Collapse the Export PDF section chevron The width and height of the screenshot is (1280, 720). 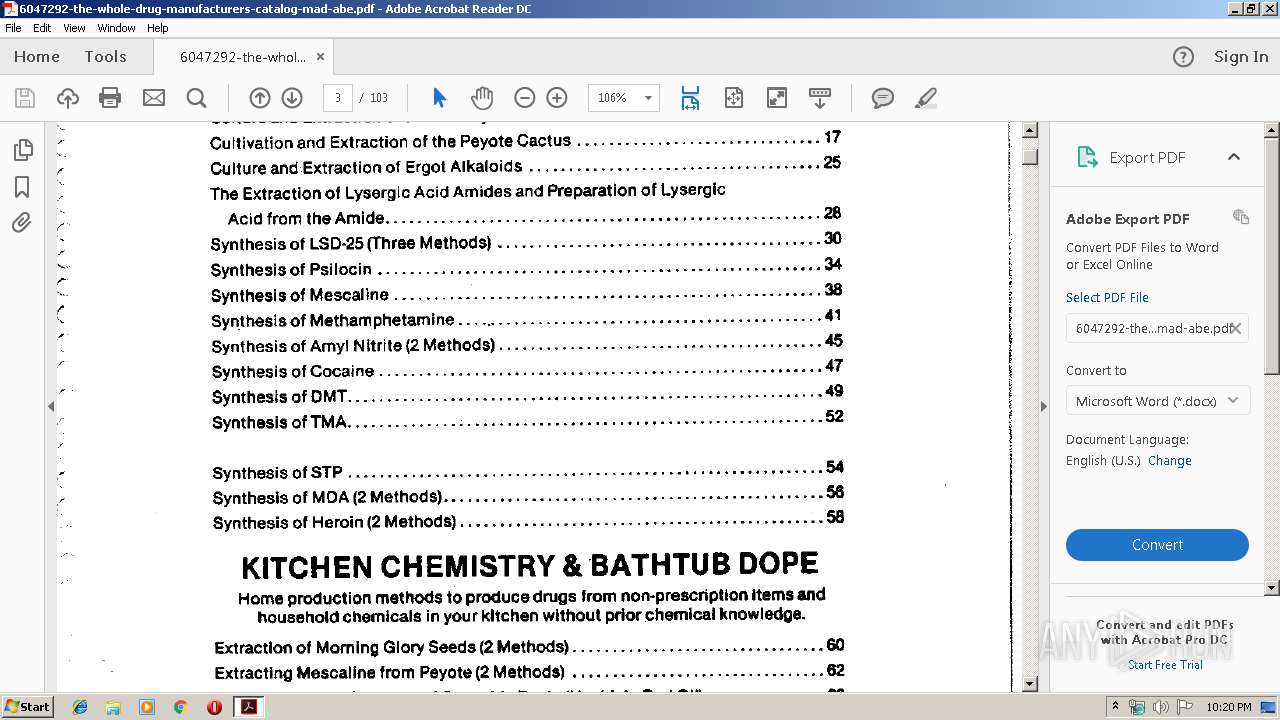pos(1234,157)
